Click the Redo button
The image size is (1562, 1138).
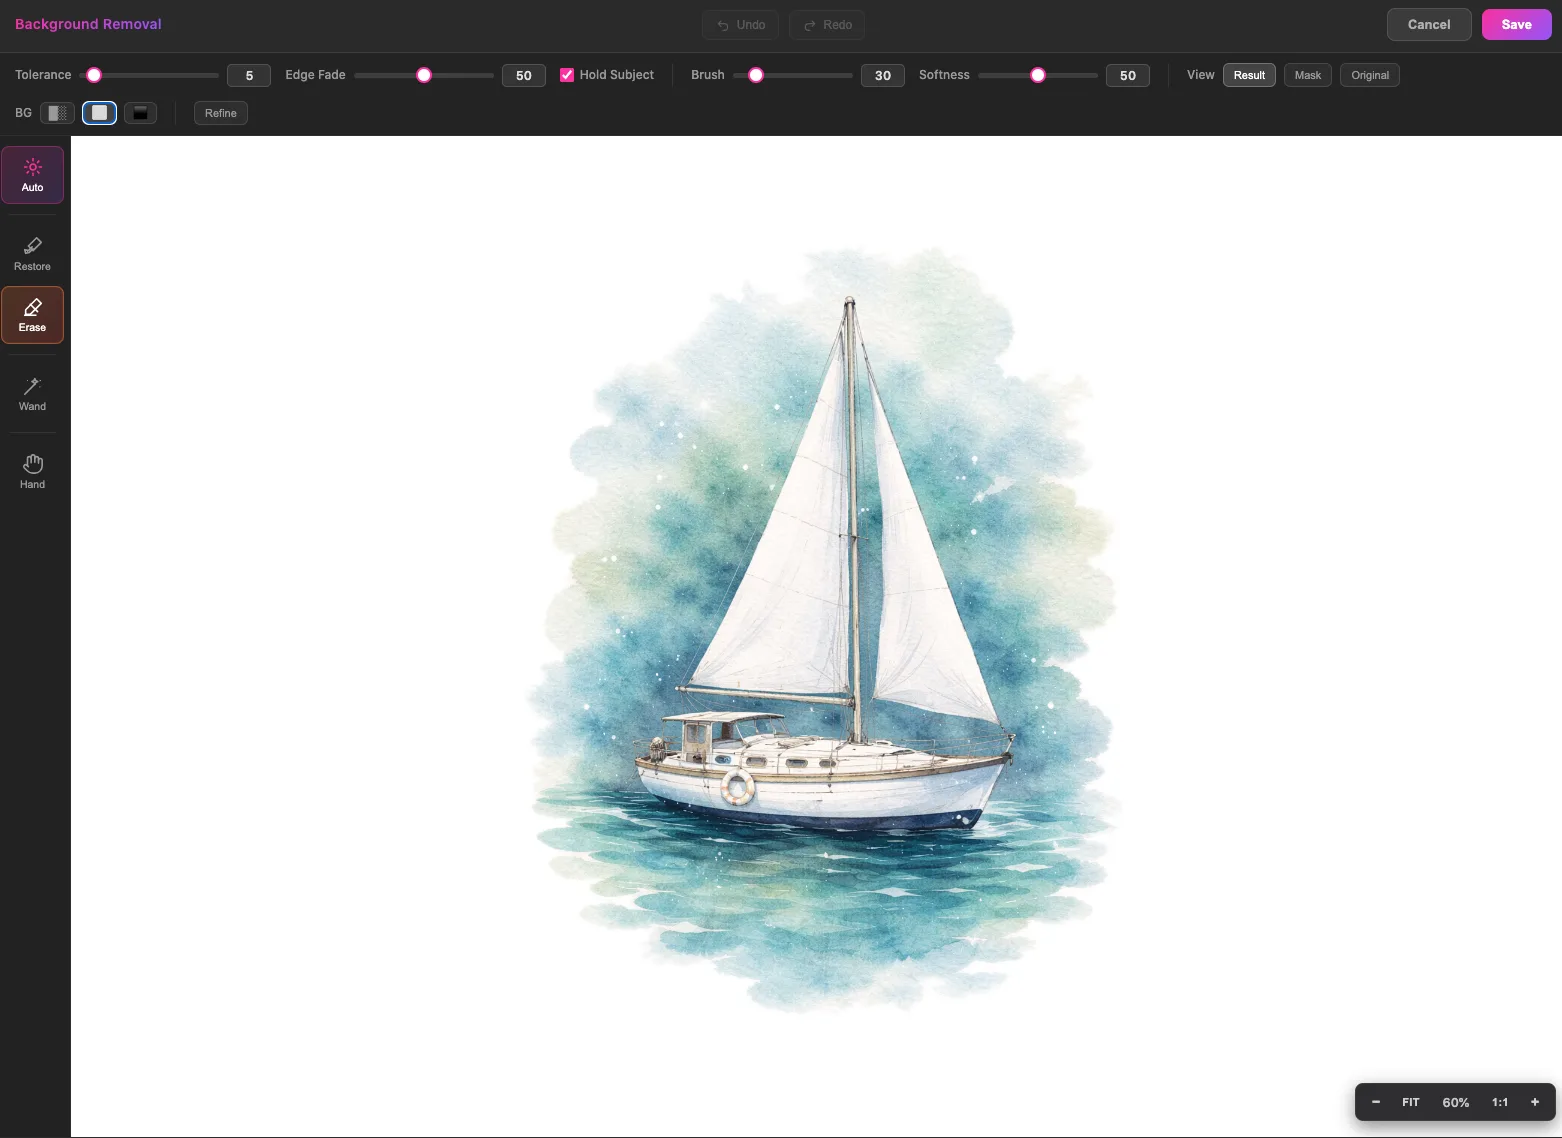[x=827, y=25]
